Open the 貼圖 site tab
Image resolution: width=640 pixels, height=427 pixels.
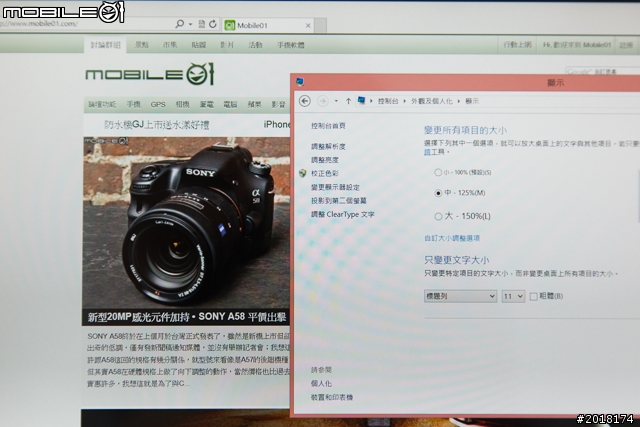pyautogui.click(x=198, y=45)
